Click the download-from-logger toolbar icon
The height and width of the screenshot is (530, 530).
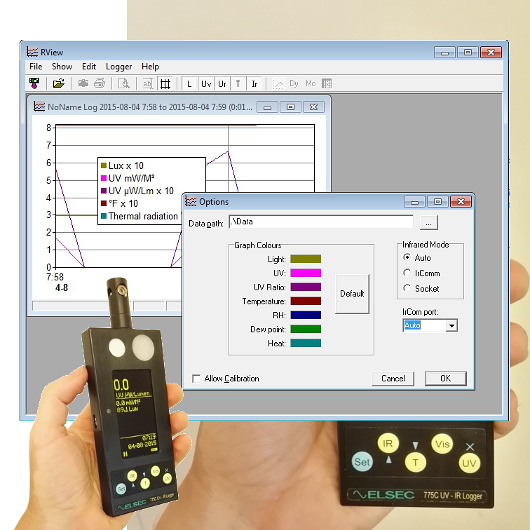[x=34, y=83]
